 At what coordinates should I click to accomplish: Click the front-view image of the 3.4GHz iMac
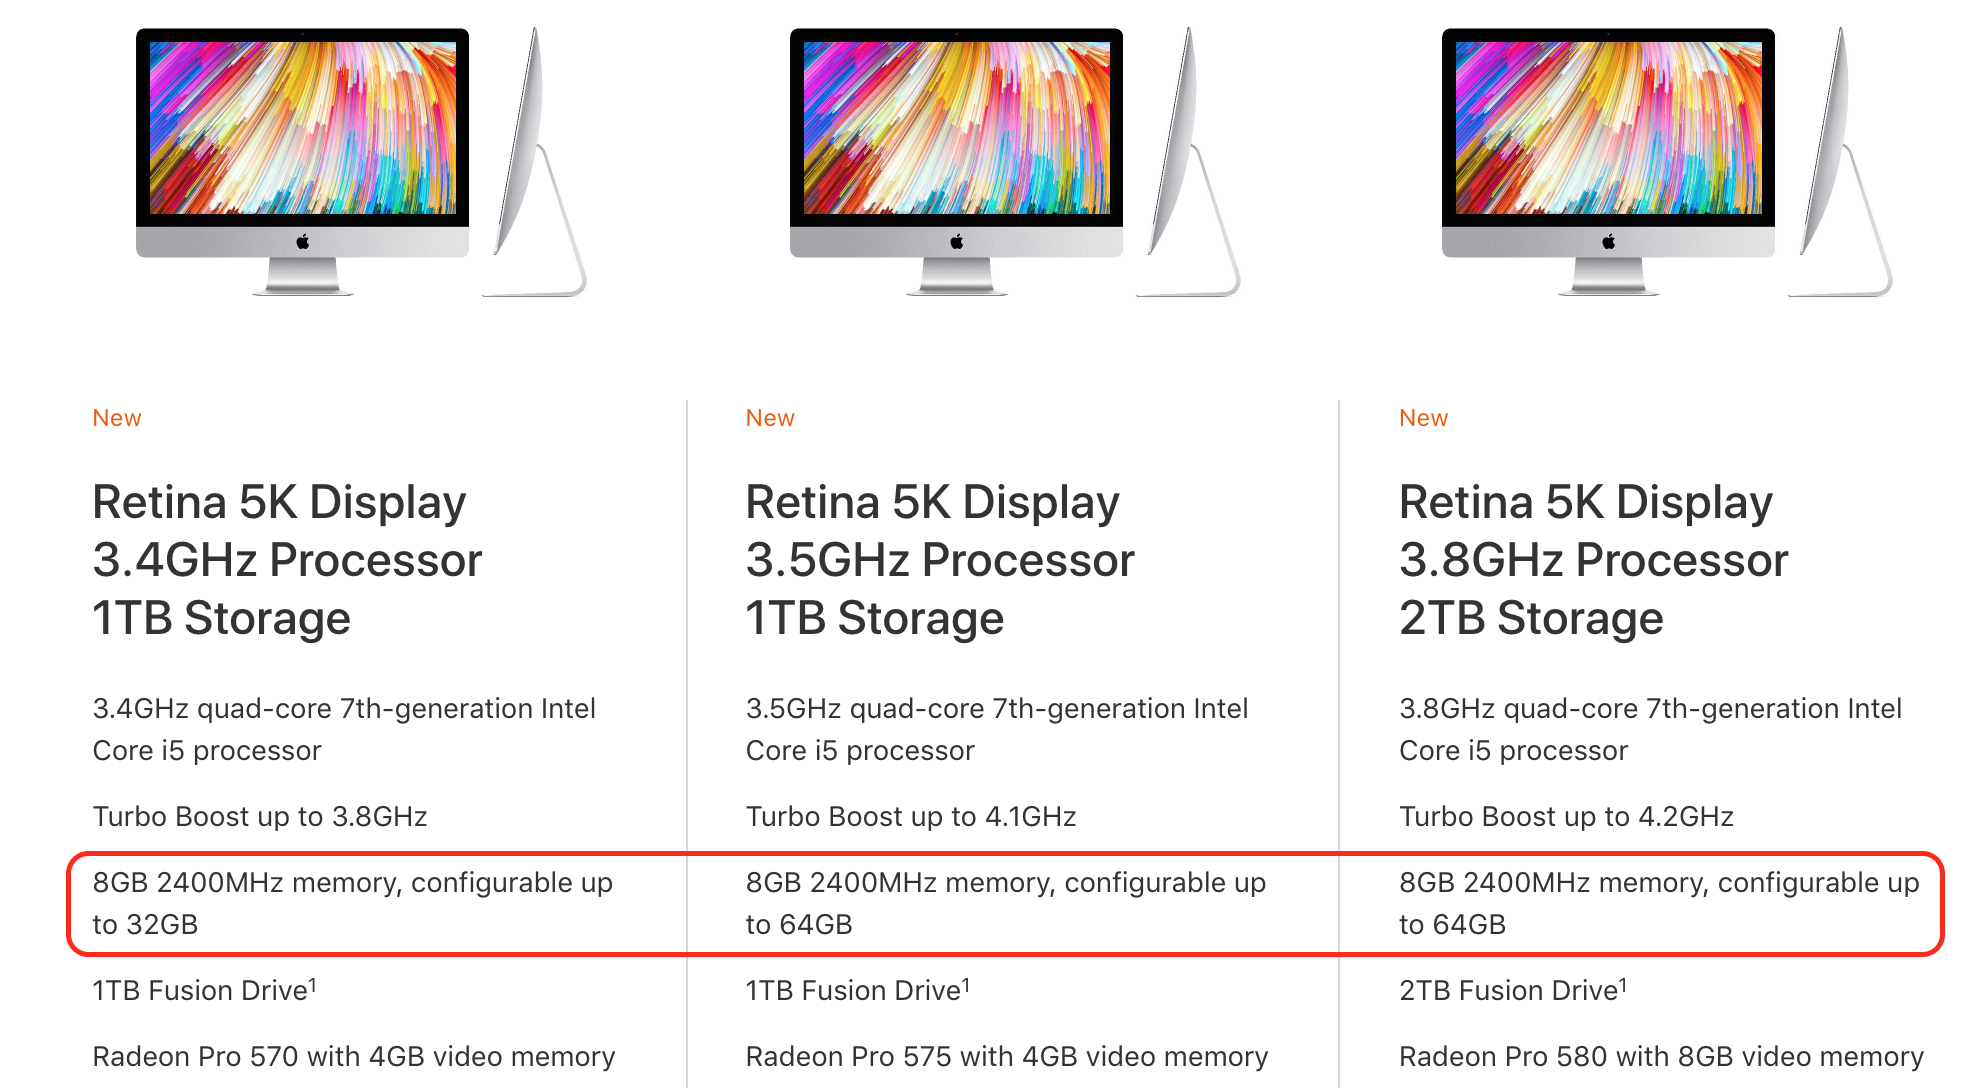pyautogui.click(x=302, y=162)
